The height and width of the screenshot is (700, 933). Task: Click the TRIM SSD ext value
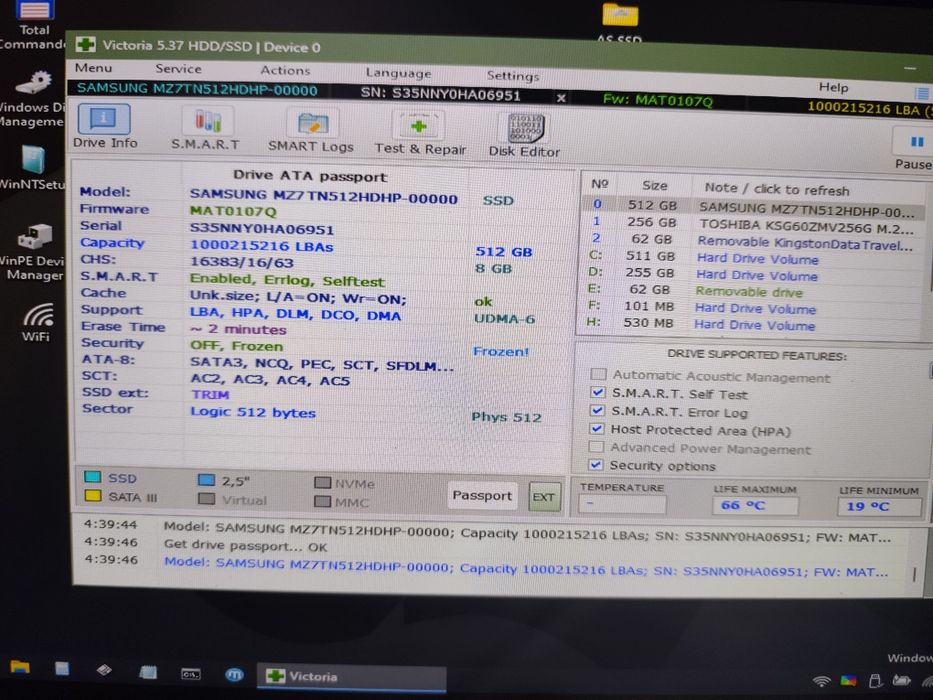(x=210, y=394)
